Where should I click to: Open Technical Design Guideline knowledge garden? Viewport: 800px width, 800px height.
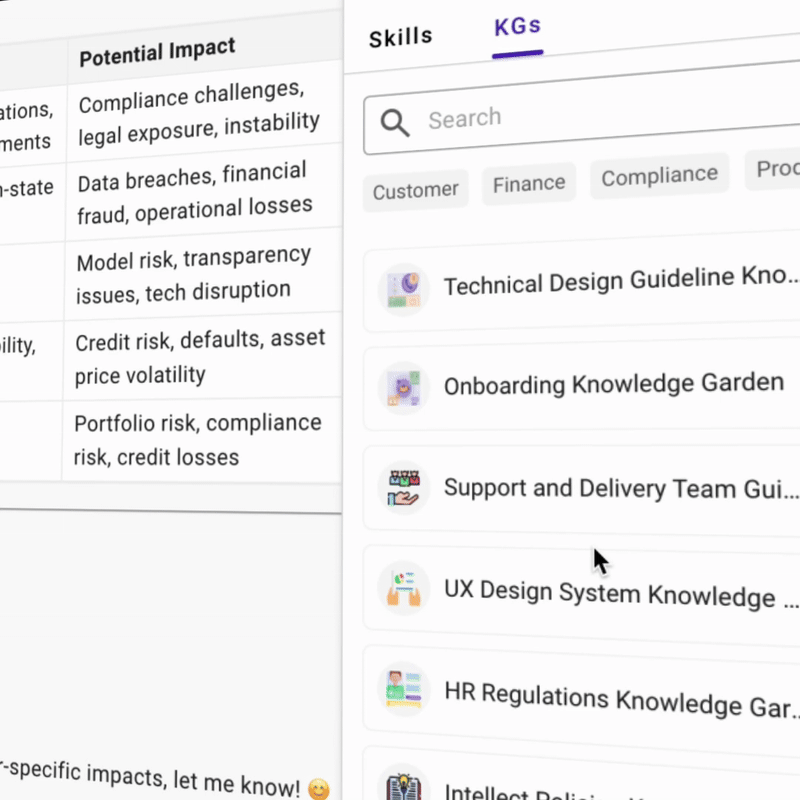(x=620, y=282)
